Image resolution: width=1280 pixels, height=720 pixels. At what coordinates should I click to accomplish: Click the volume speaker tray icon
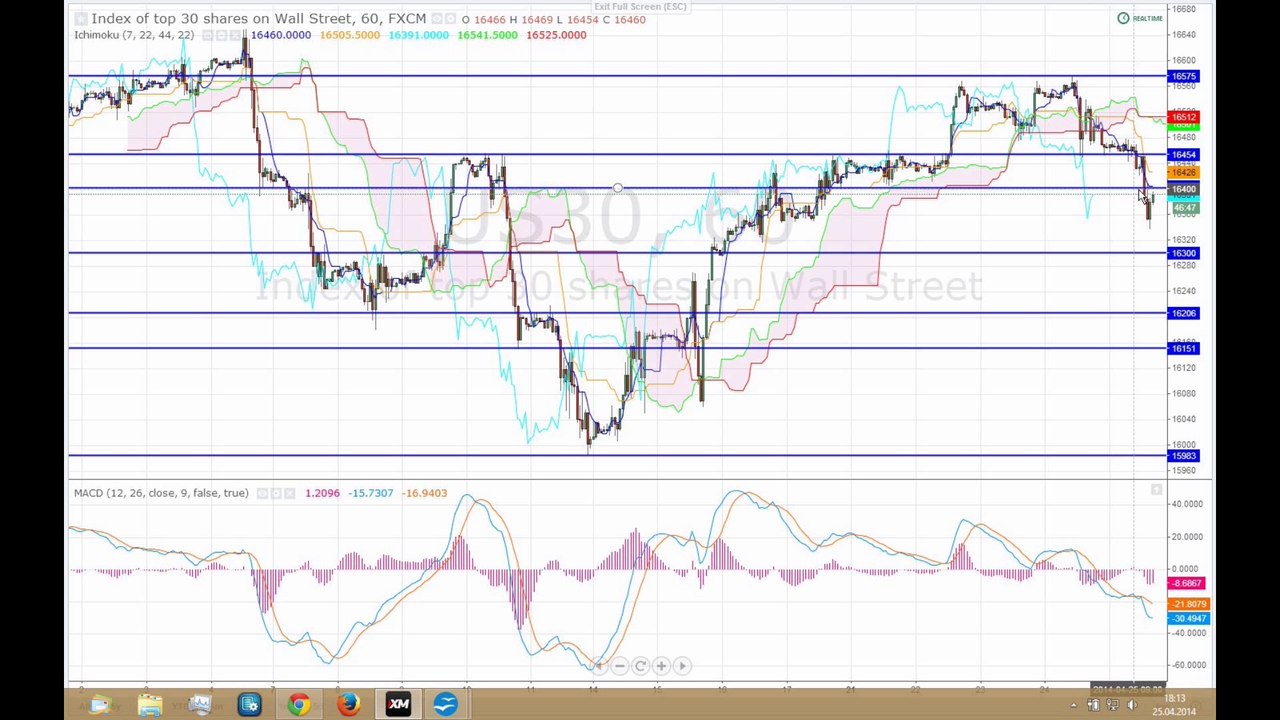[1133, 705]
